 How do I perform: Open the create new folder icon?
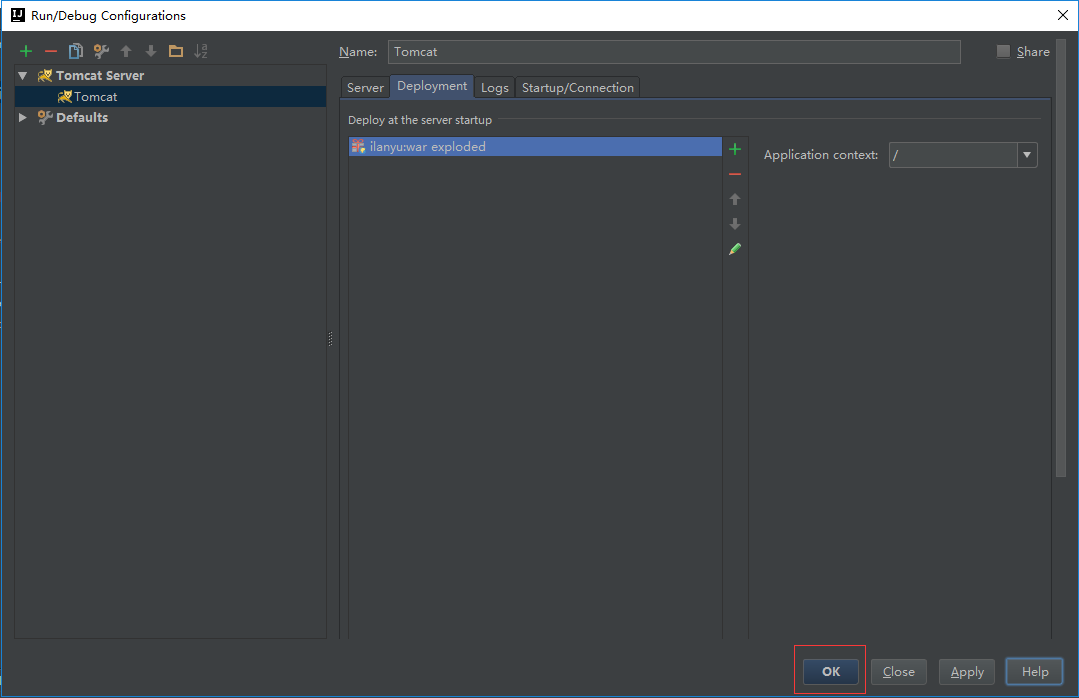click(176, 51)
